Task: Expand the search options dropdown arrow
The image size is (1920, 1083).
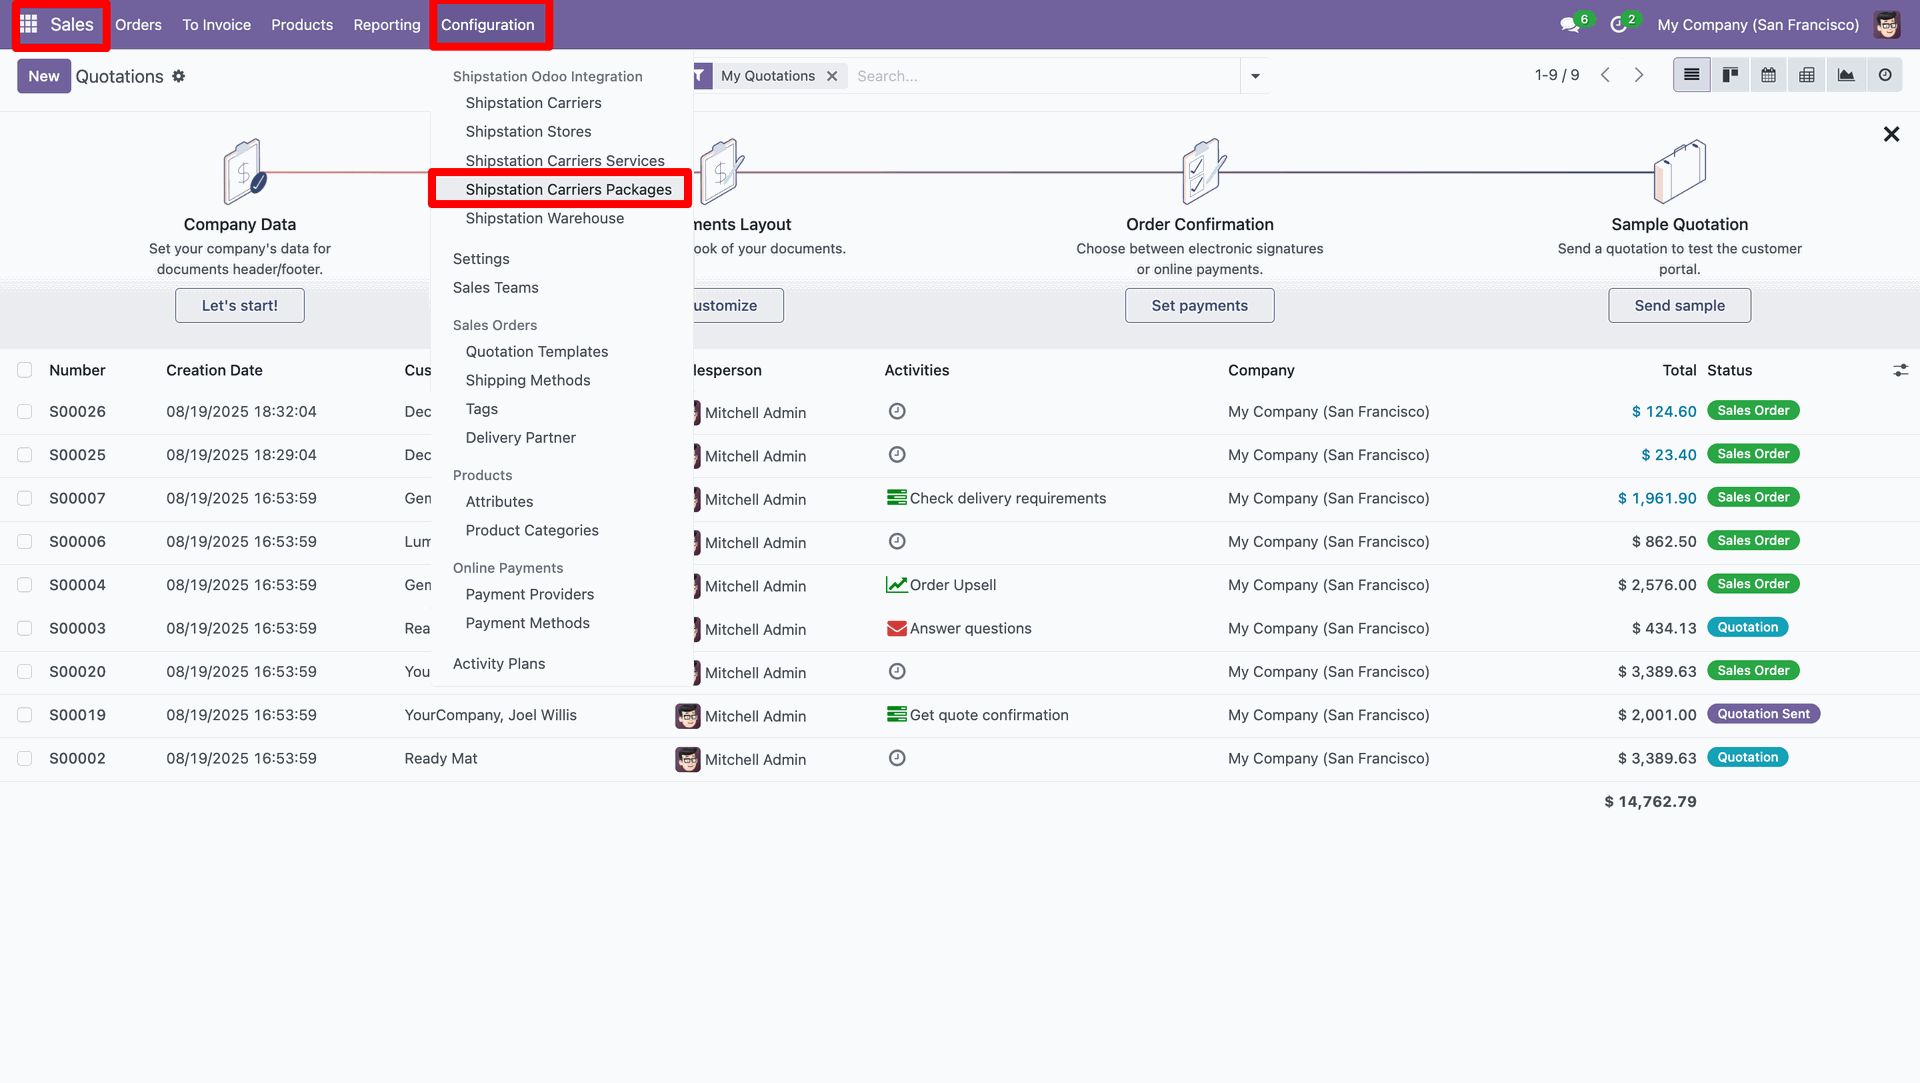Action: click(x=1255, y=76)
